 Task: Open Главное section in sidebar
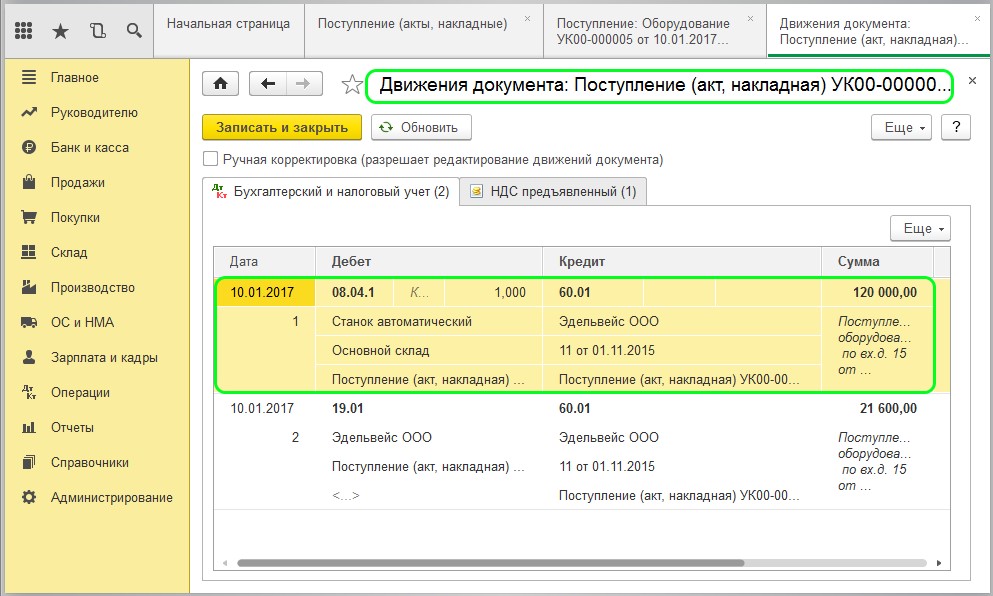pyautogui.click(x=75, y=77)
